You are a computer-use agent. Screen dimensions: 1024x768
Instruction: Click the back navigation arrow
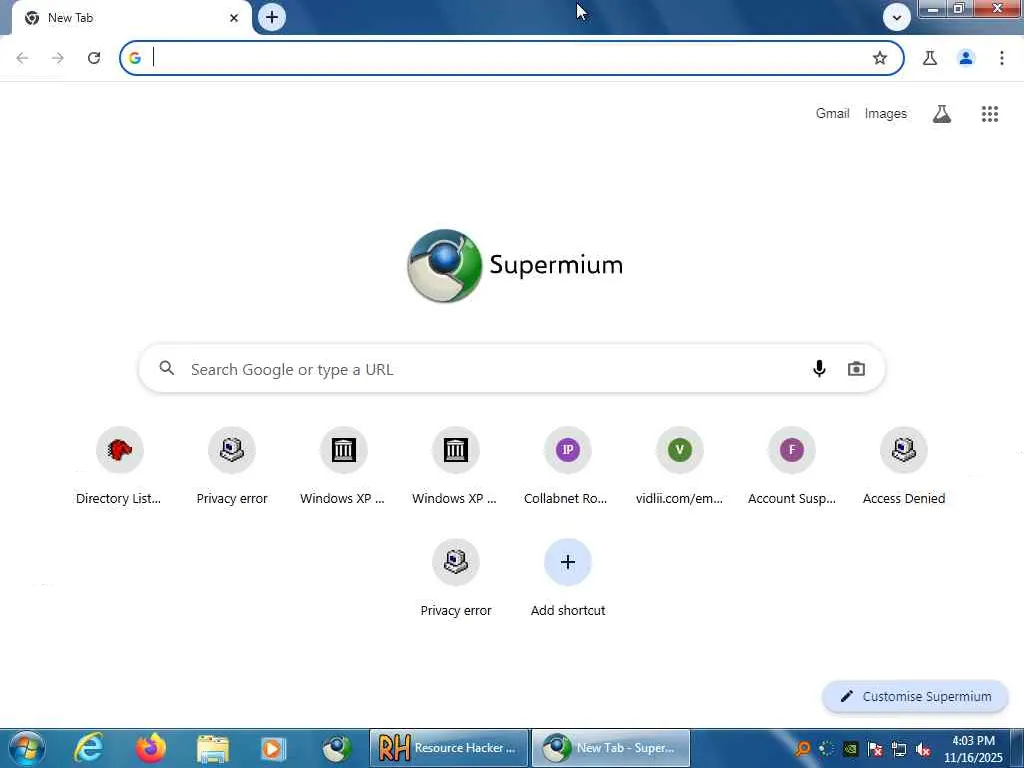coord(22,58)
